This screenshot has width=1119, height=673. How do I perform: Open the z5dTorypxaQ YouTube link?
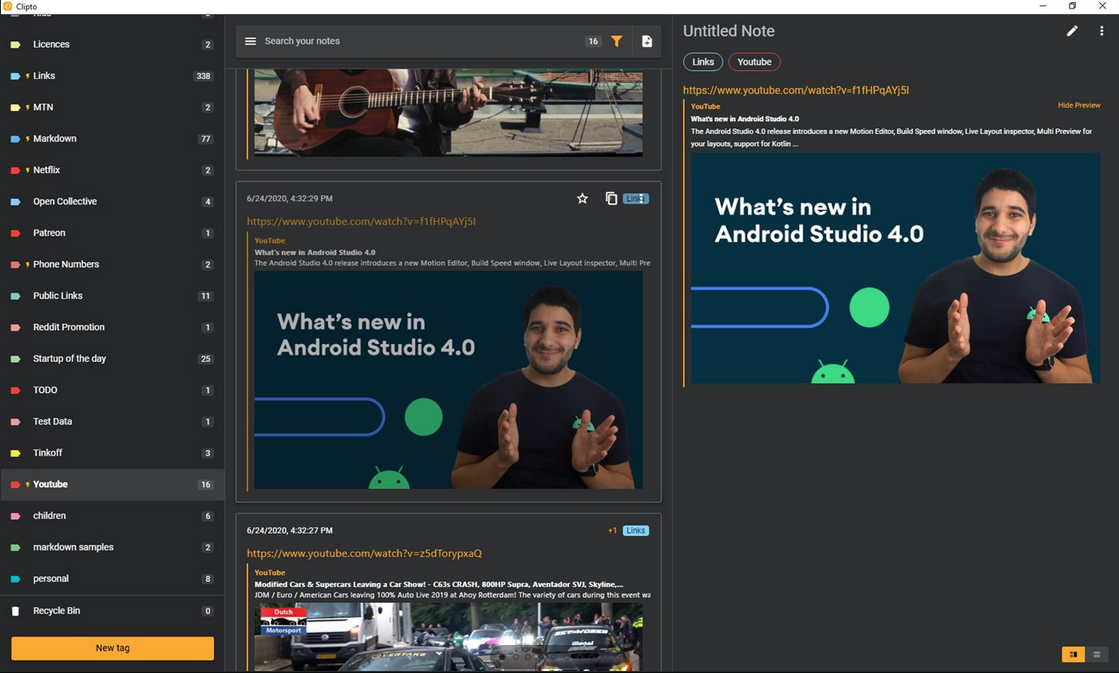point(364,553)
